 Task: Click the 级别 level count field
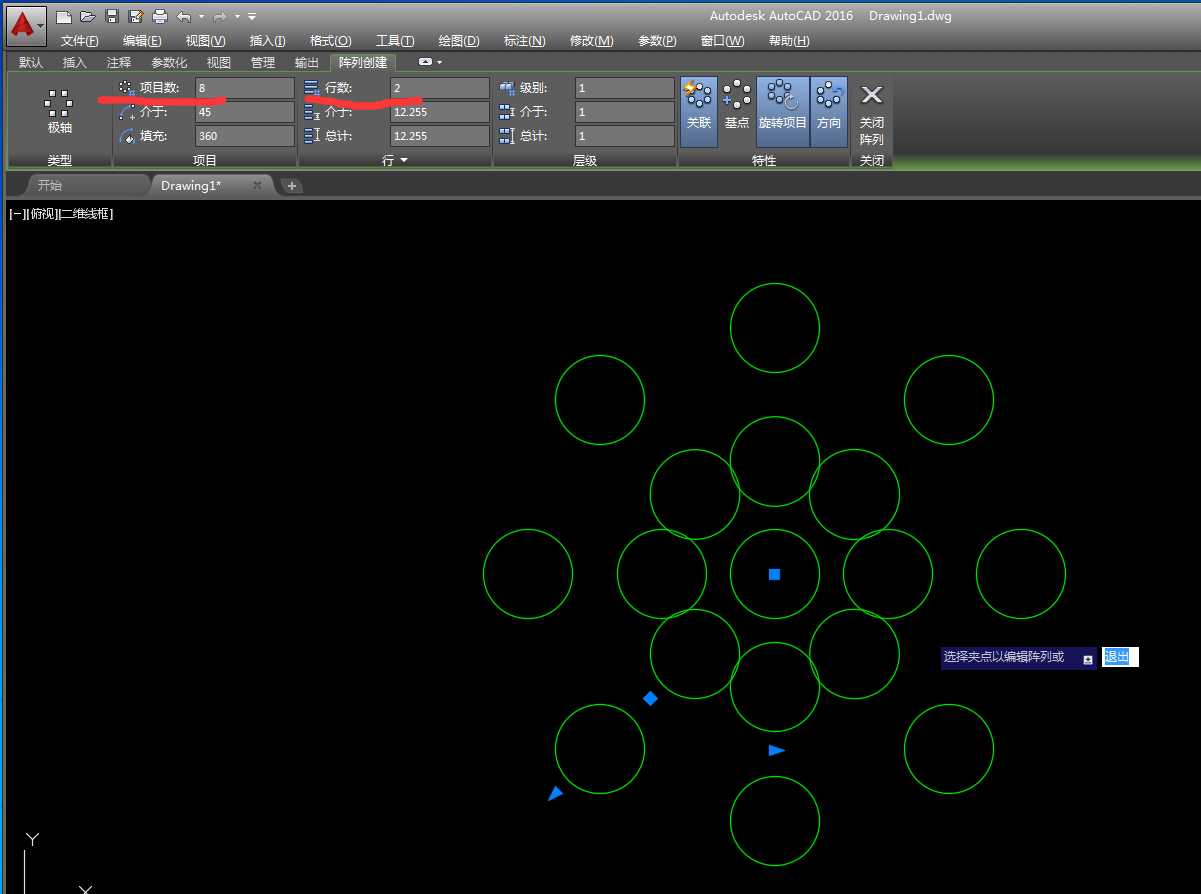pyautogui.click(x=625, y=88)
